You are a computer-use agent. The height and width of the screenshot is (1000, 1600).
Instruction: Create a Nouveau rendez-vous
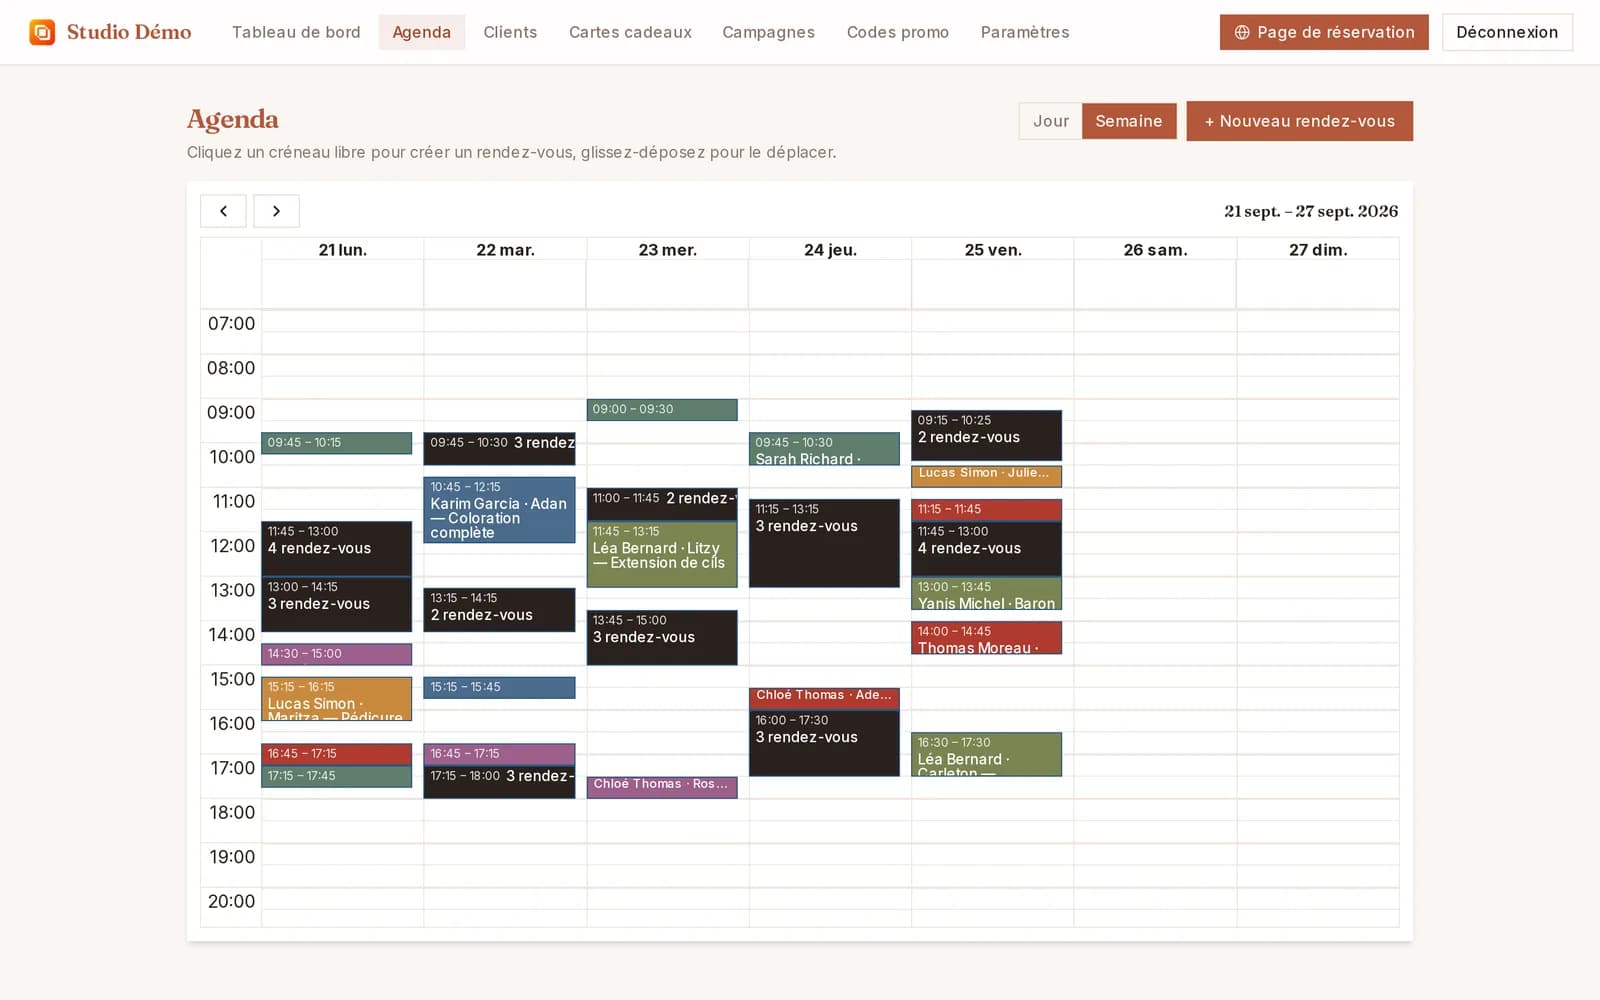1299,121
